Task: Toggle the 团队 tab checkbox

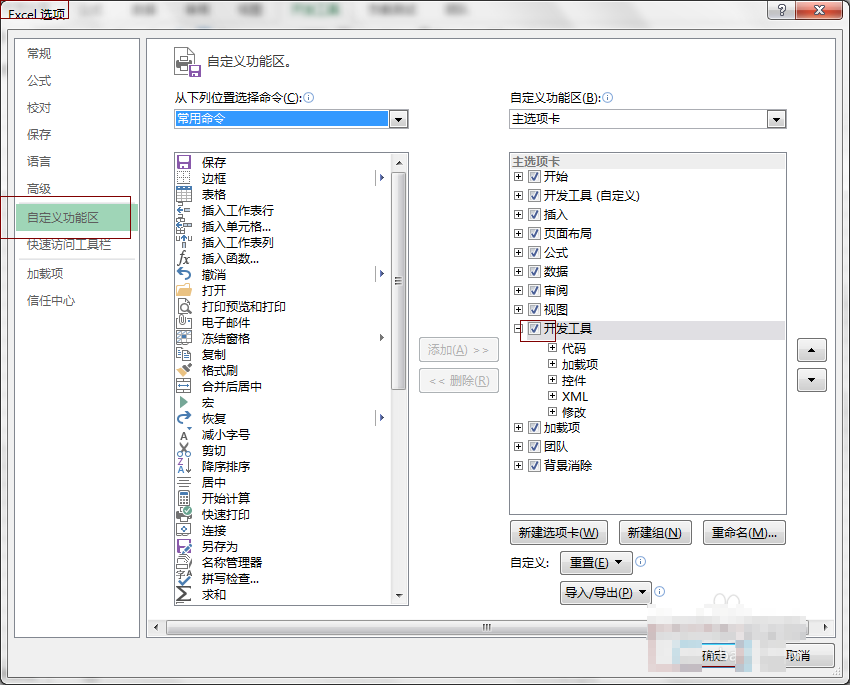Action: click(535, 446)
